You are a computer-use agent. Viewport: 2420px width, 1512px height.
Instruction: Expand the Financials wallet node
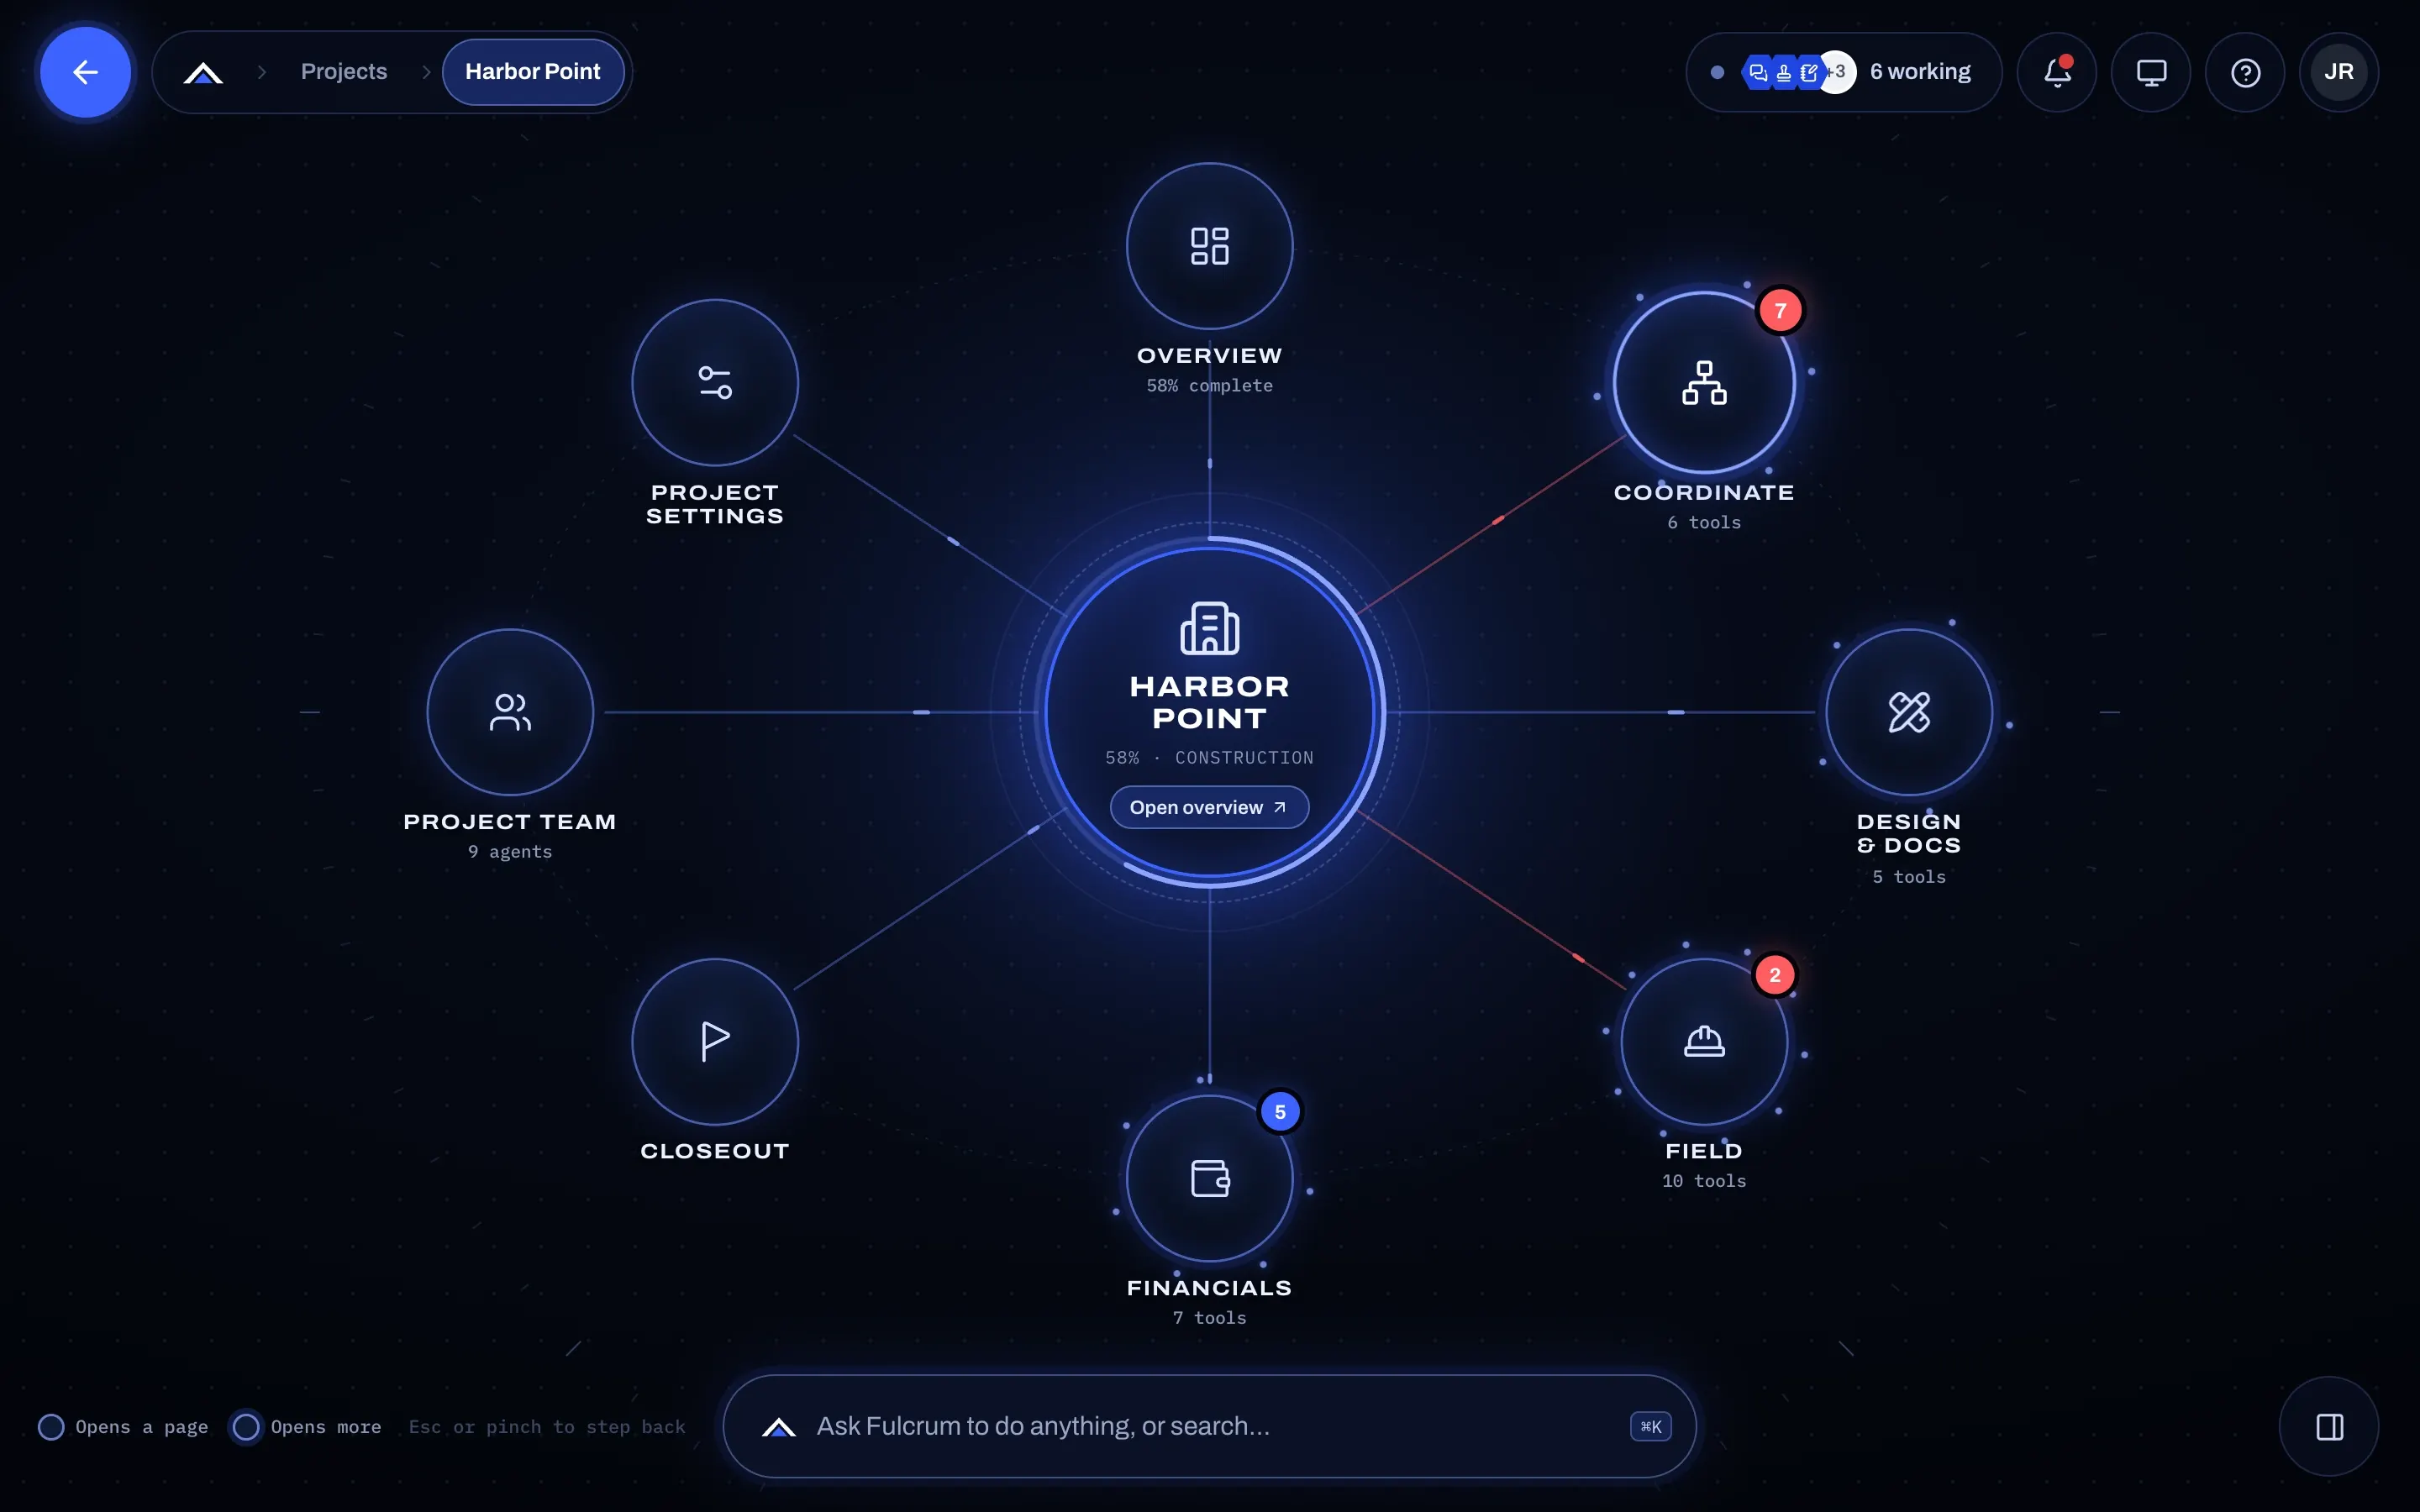(x=1209, y=1179)
